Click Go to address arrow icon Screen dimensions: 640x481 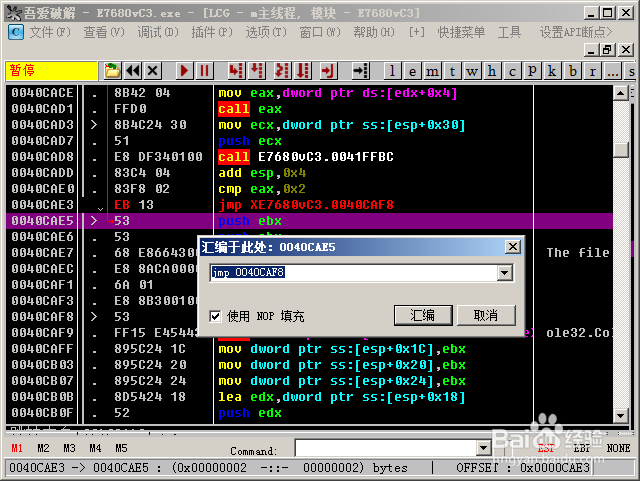click(x=360, y=71)
